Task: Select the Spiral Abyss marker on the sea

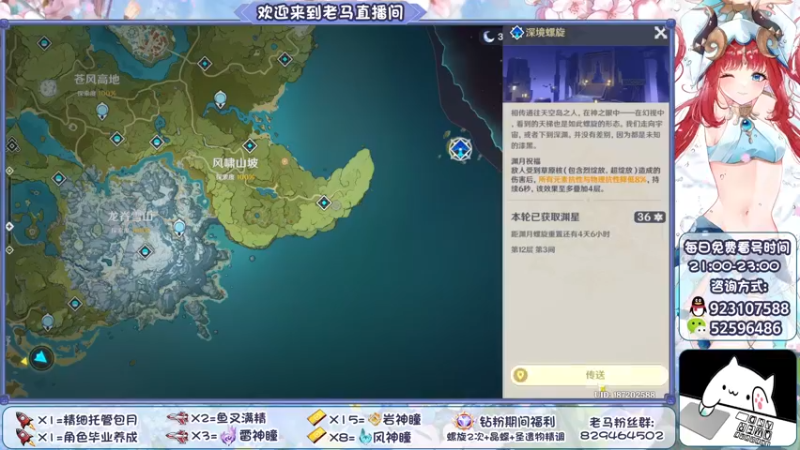Action: click(460, 149)
